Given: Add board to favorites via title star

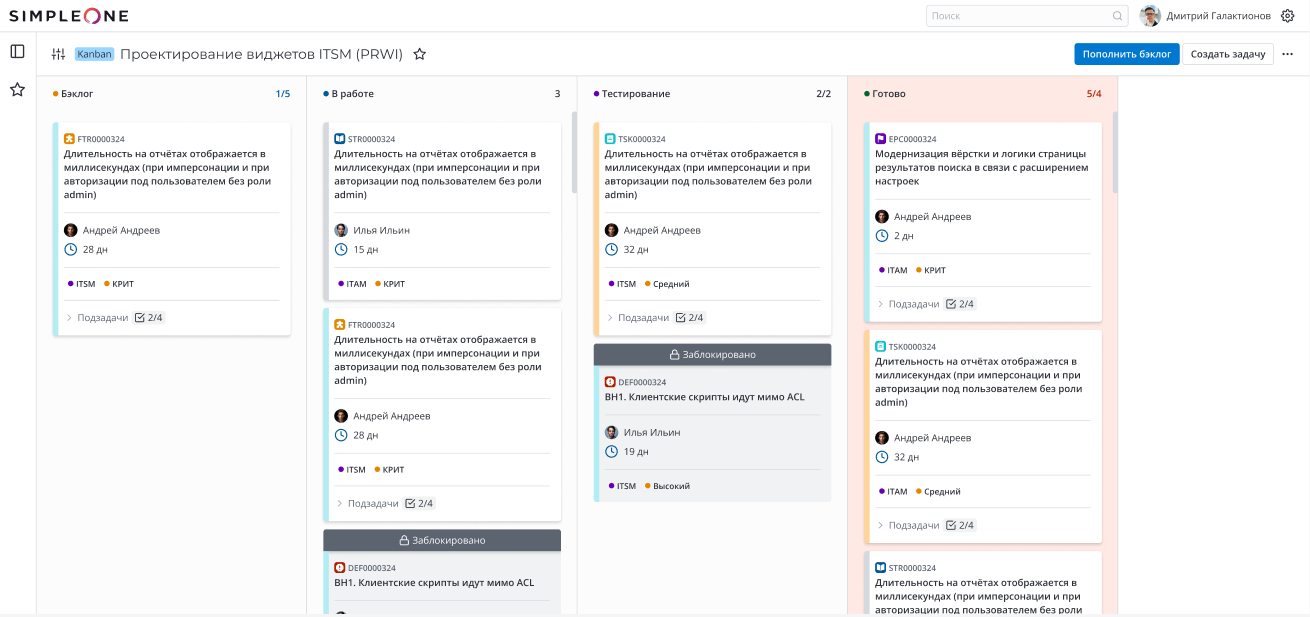Looking at the screenshot, I should tap(420, 54).
